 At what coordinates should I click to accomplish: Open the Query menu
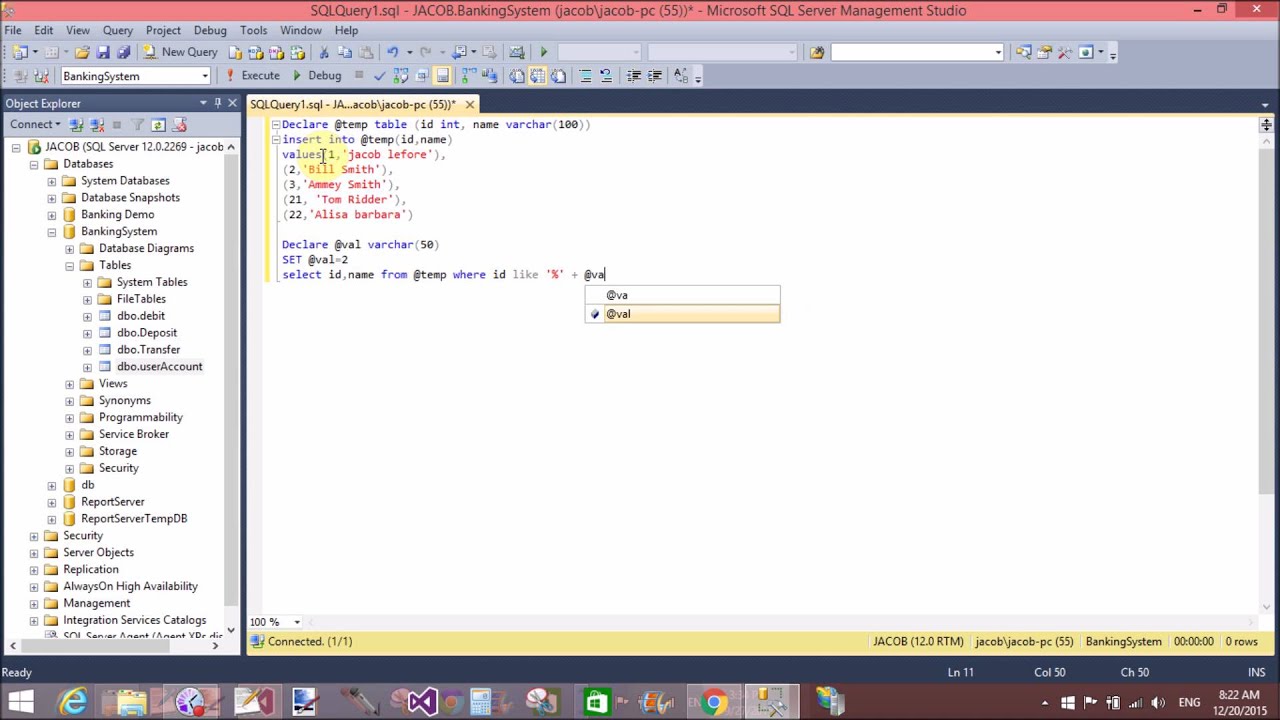click(117, 30)
